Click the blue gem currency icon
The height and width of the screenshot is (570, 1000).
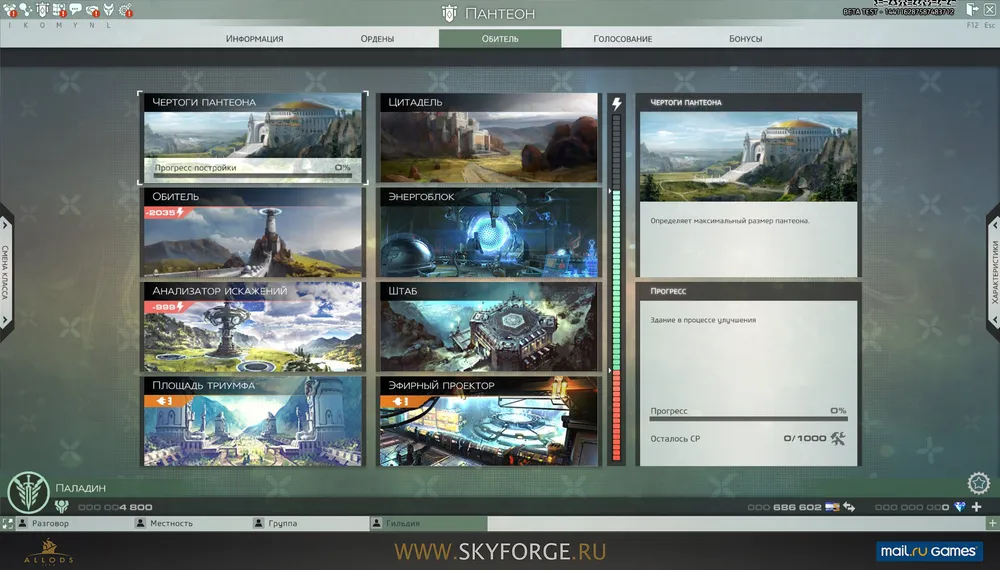pos(960,507)
